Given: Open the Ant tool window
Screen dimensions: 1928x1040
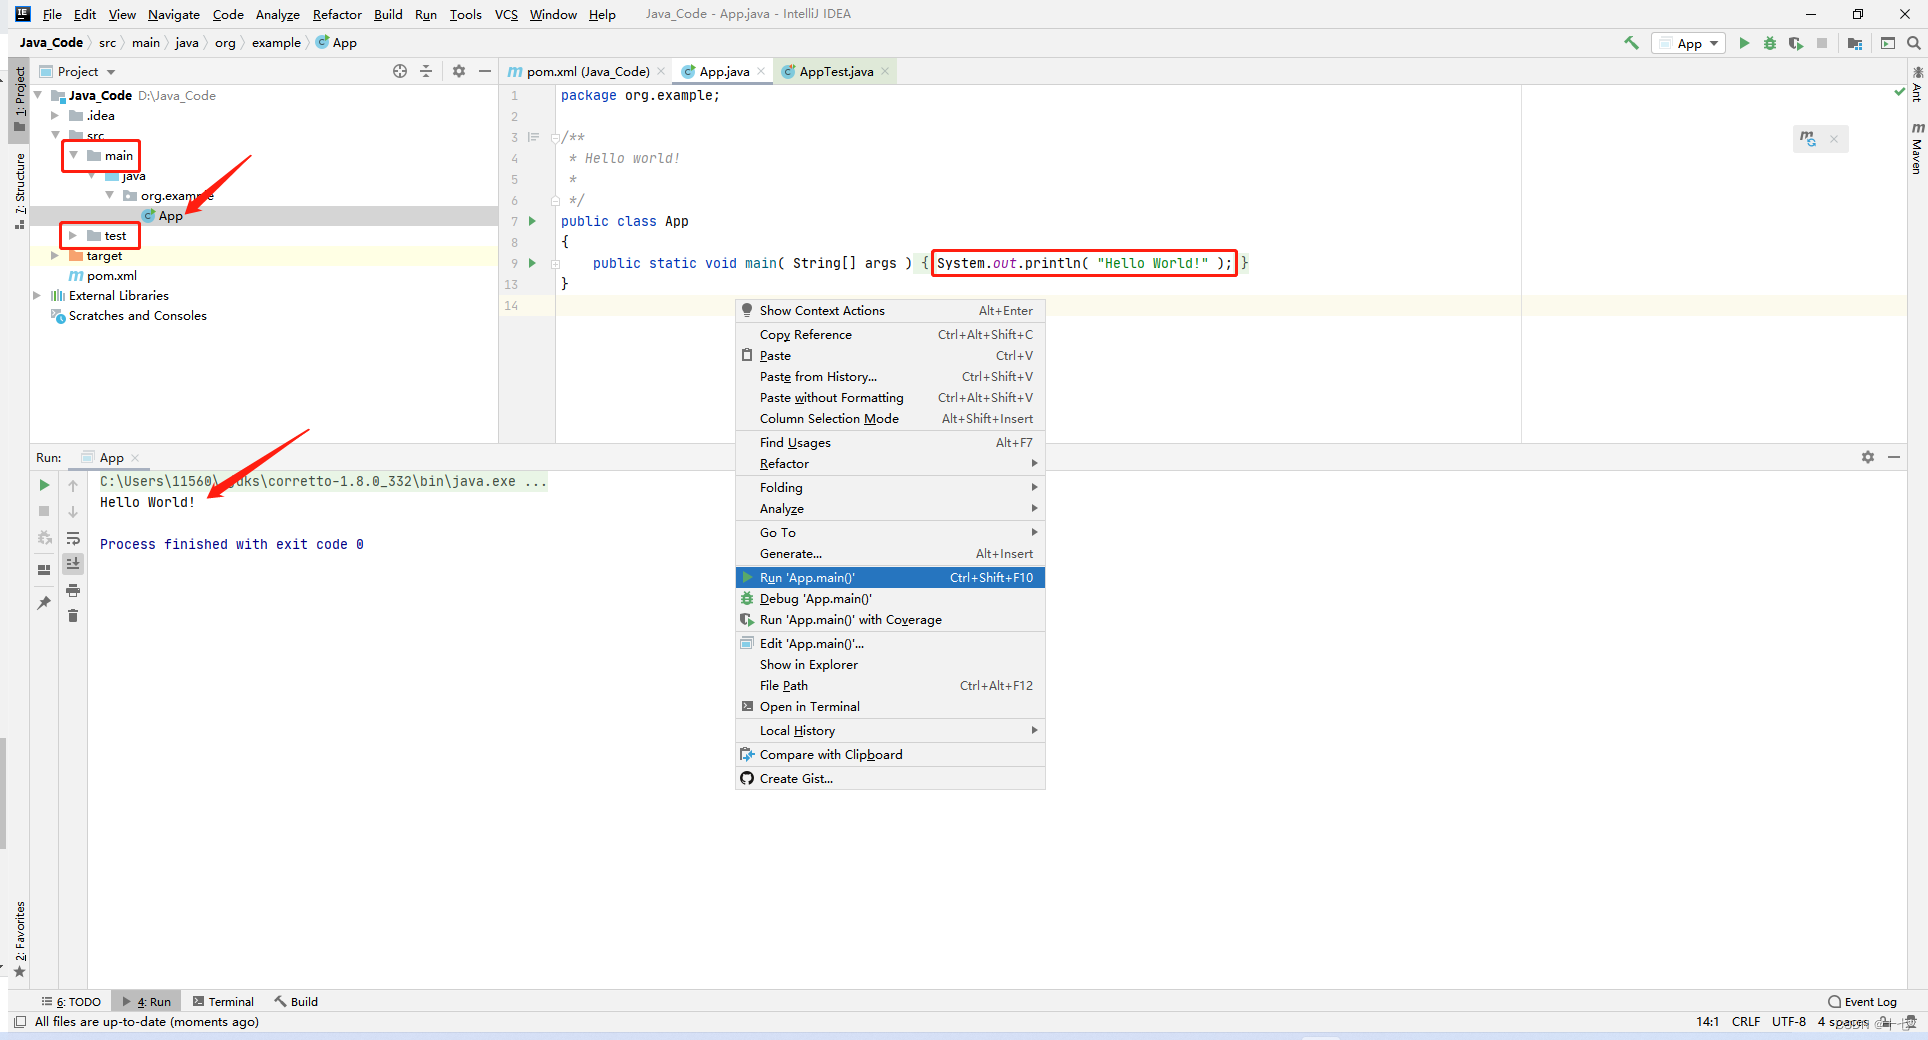Looking at the screenshot, I should 1917,86.
